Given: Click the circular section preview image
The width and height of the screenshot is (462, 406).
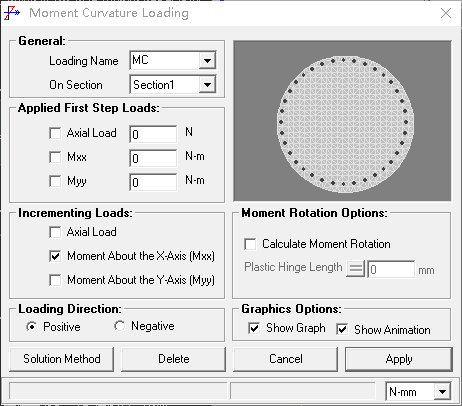Looking at the screenshot, I should 342,121.
